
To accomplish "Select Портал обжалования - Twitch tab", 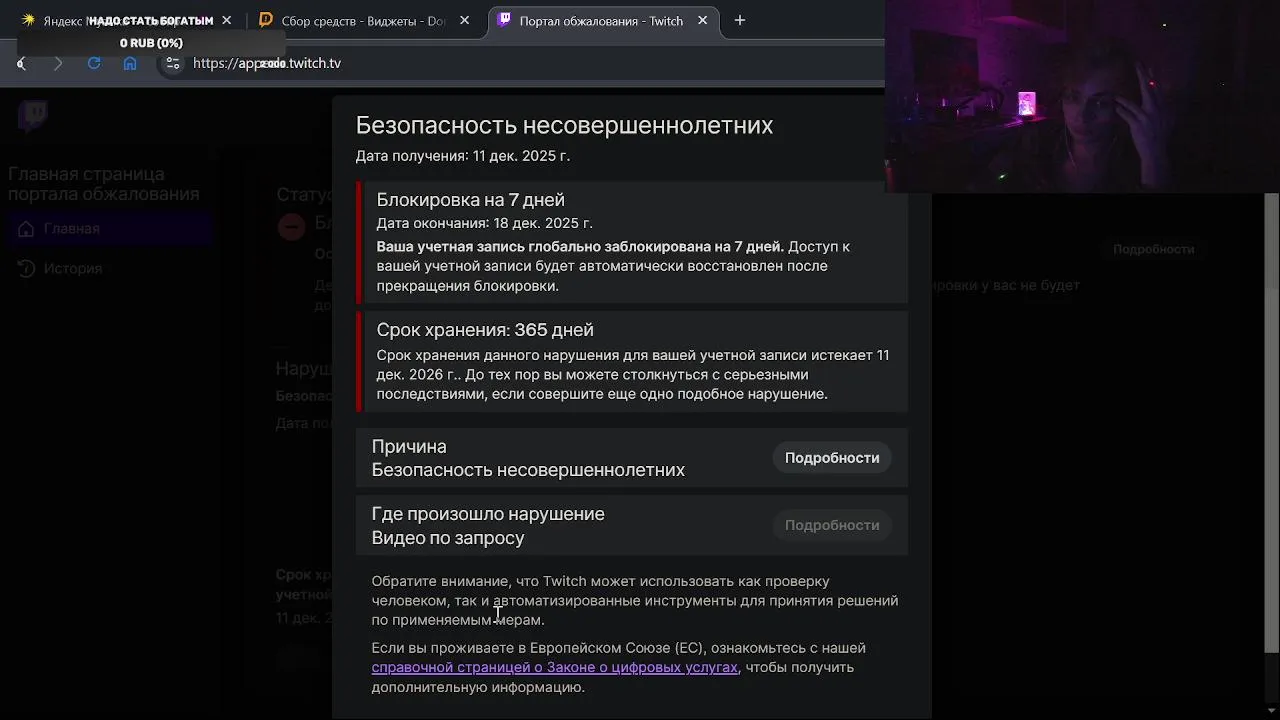I will (x=603, y=20).
